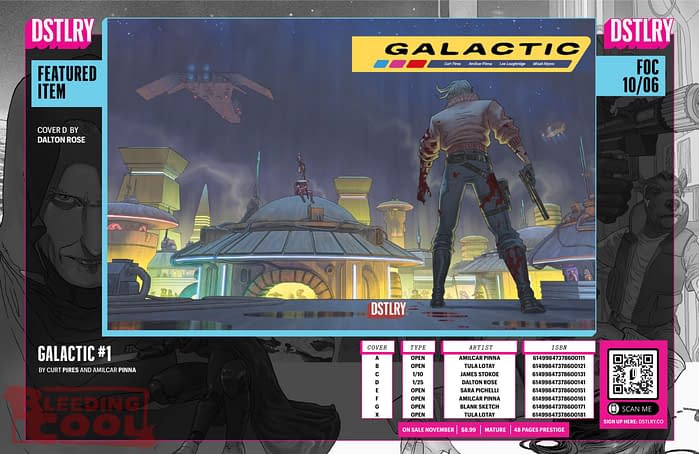This screenshot has height=454, width=699.
Task: Click the ISBN column header
Action: pyautogui.click(x=558, y=347)
